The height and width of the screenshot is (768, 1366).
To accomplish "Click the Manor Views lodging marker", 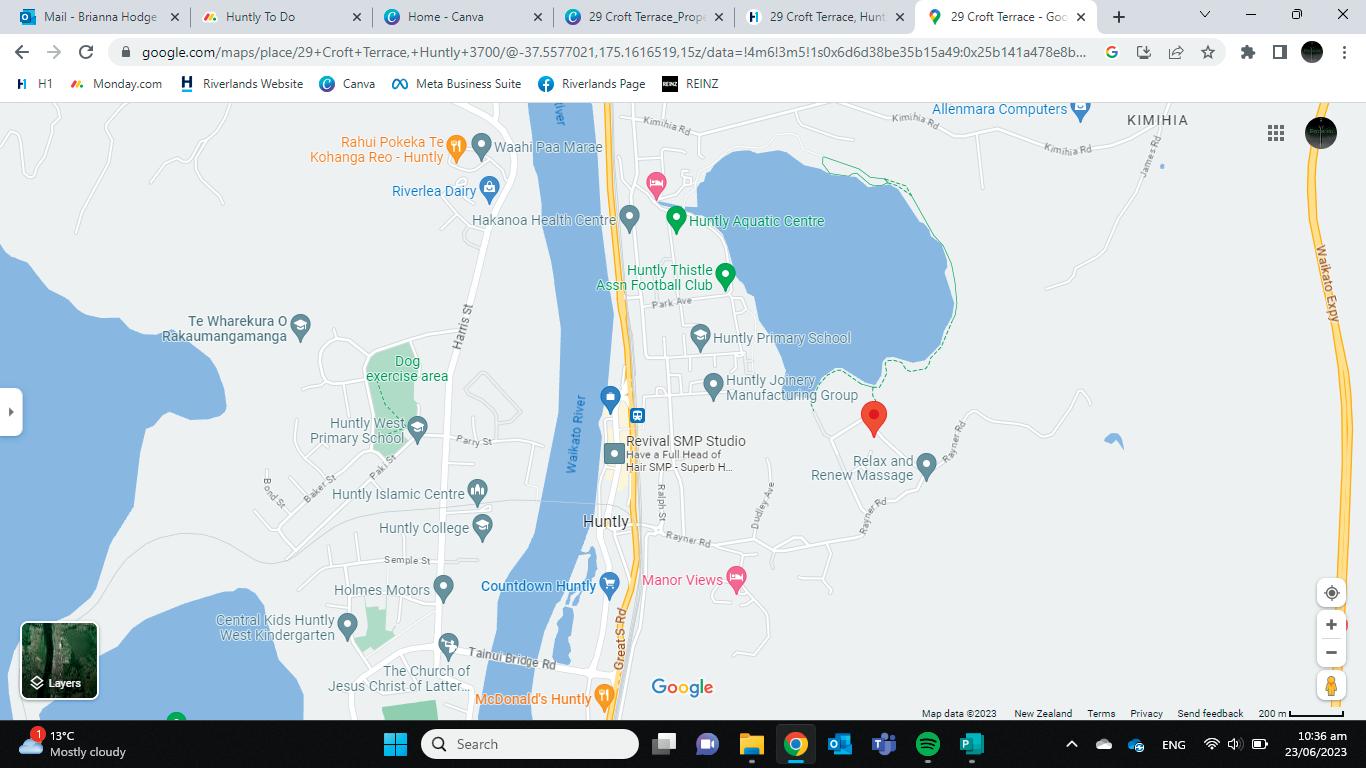I will point(737,578).
